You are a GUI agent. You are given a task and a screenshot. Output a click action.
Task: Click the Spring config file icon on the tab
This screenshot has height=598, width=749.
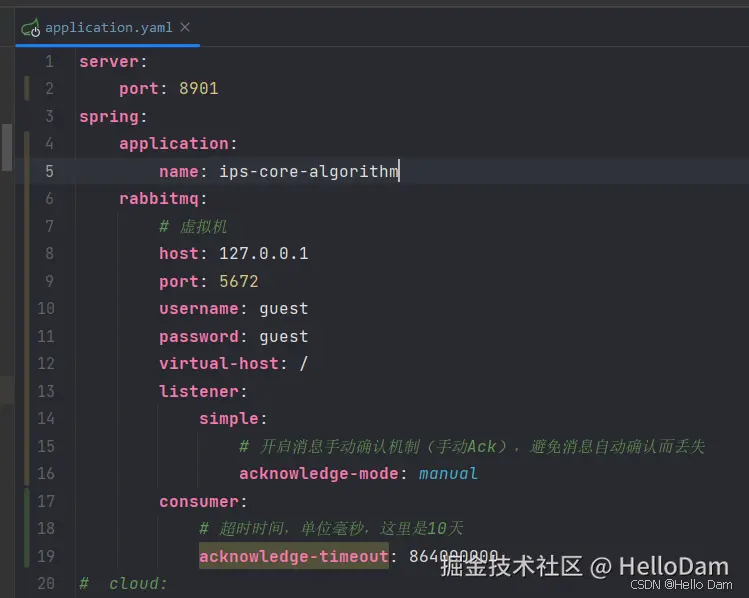(30, 28)
